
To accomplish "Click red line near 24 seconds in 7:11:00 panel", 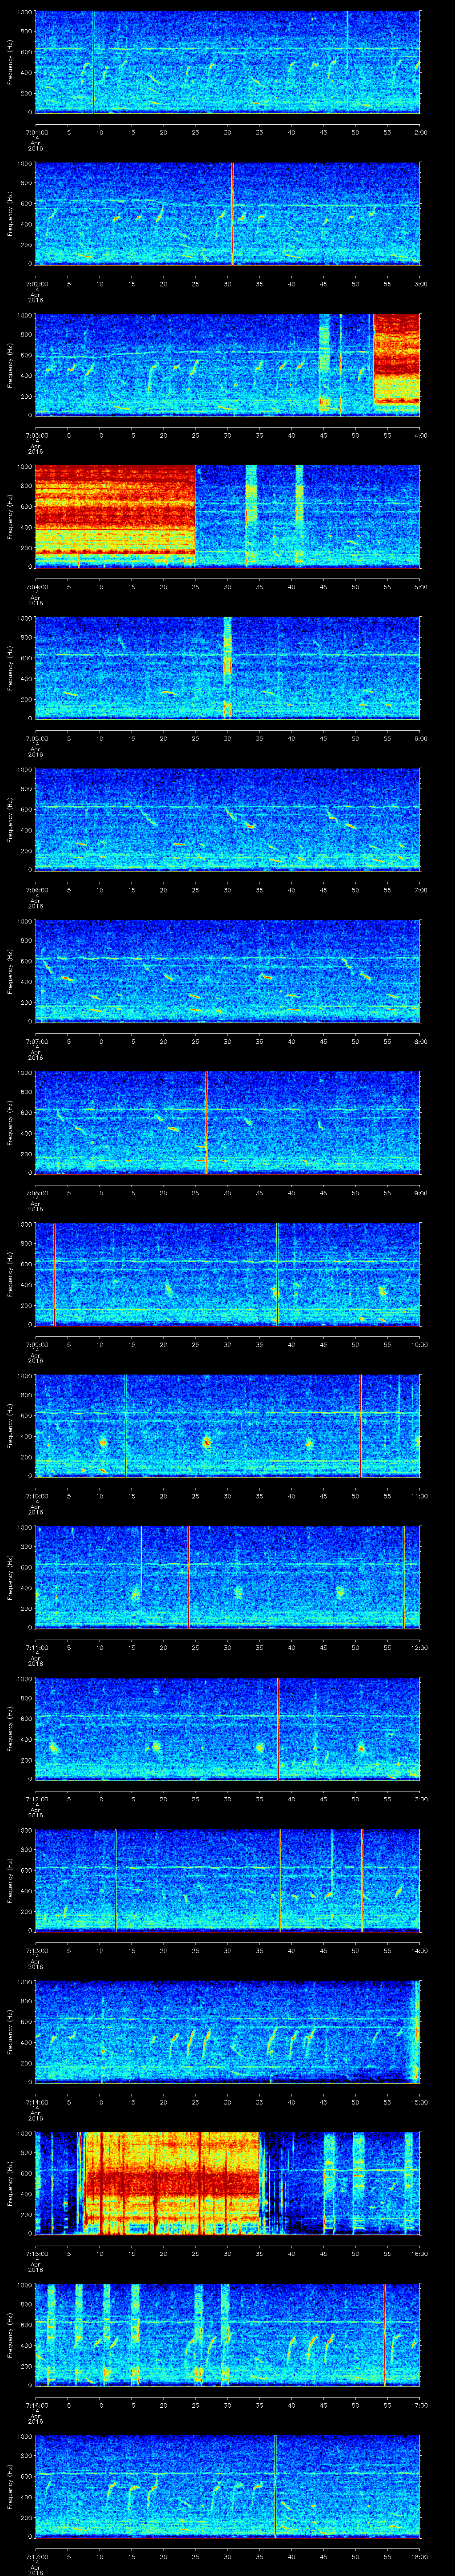I will (x=188, y=1576).
